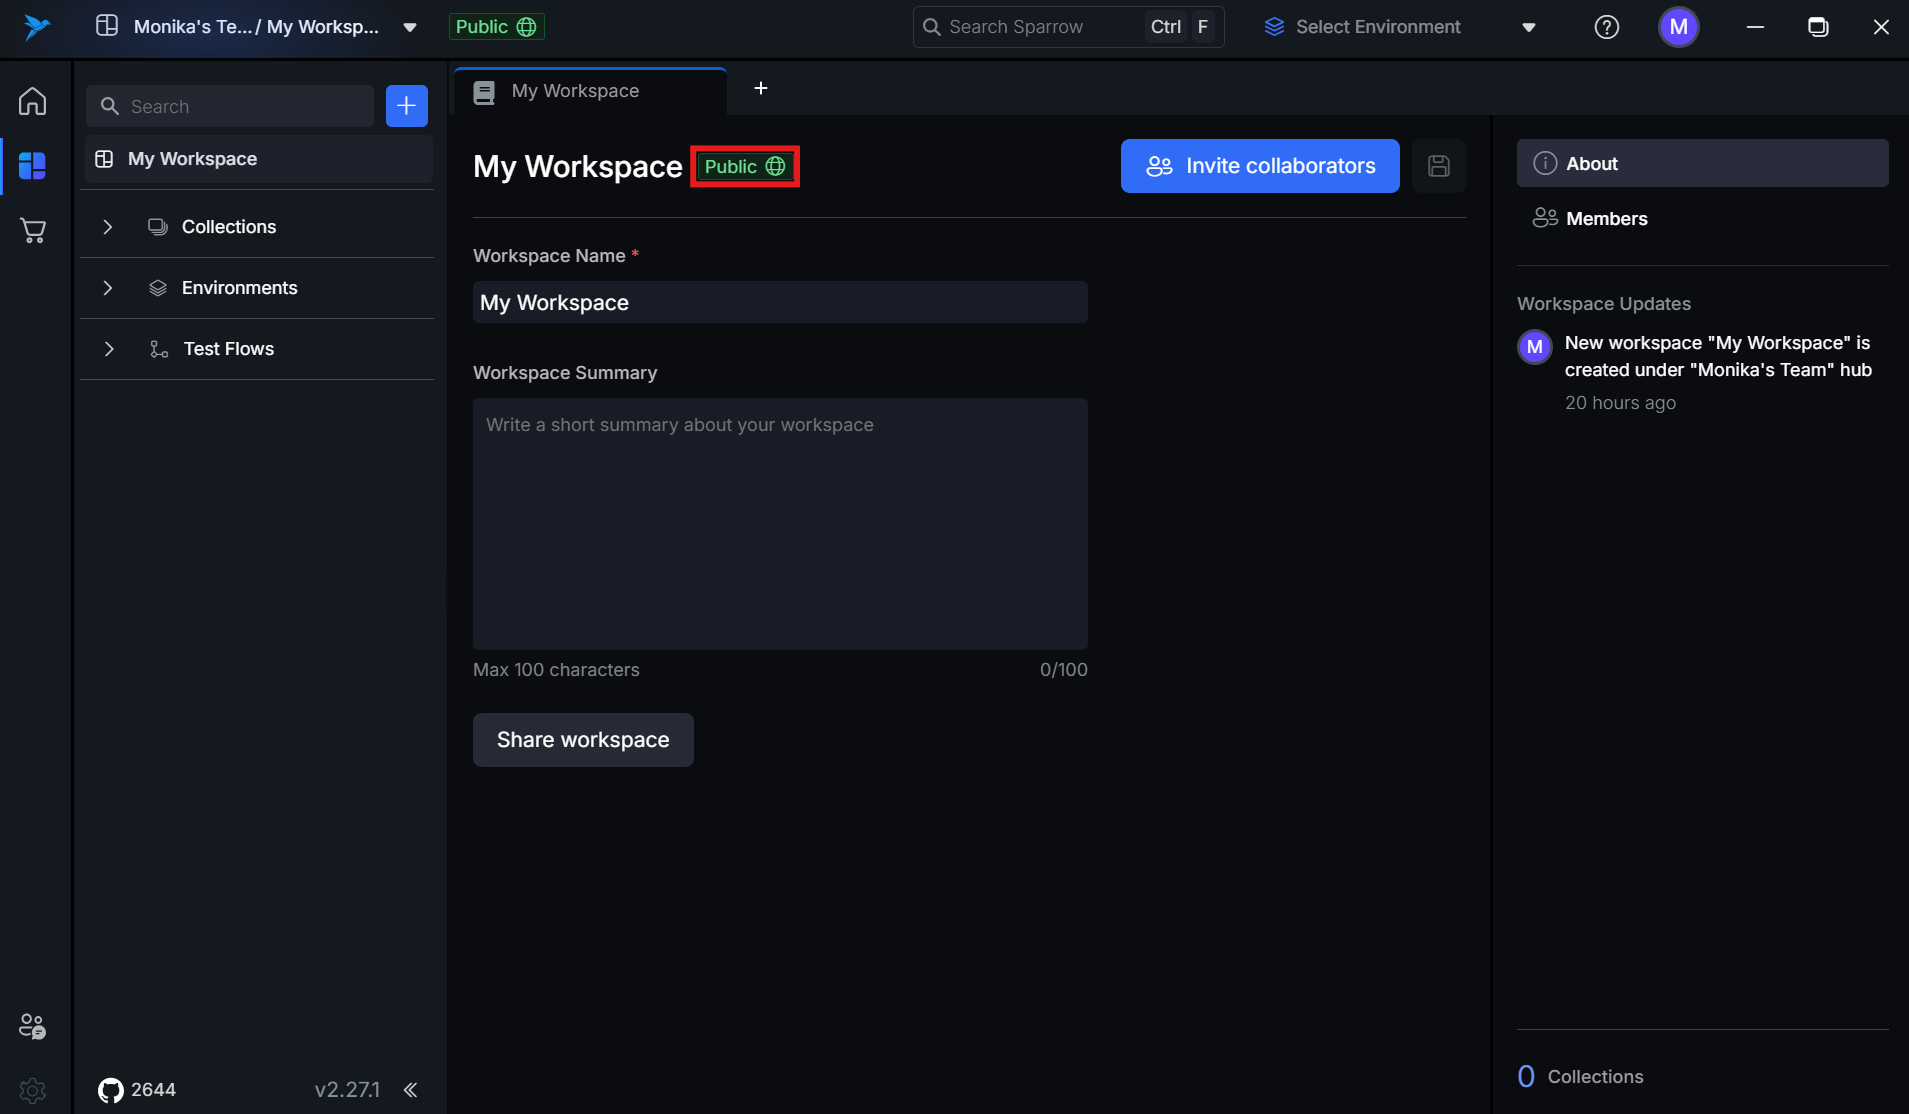Open the community feedback icon in left rail
Viewport: 1909px width, 1114px height.
click(32, 1026)
